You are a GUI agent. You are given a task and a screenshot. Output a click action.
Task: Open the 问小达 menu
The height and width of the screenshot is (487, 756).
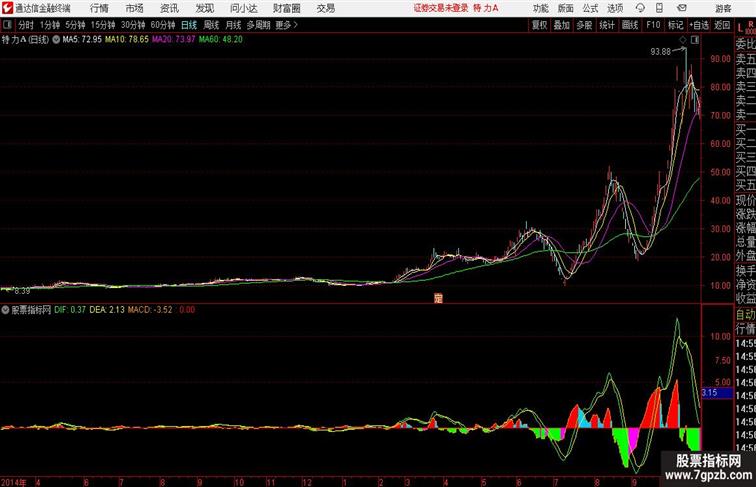pyautogui.click(x=243, y=8)
